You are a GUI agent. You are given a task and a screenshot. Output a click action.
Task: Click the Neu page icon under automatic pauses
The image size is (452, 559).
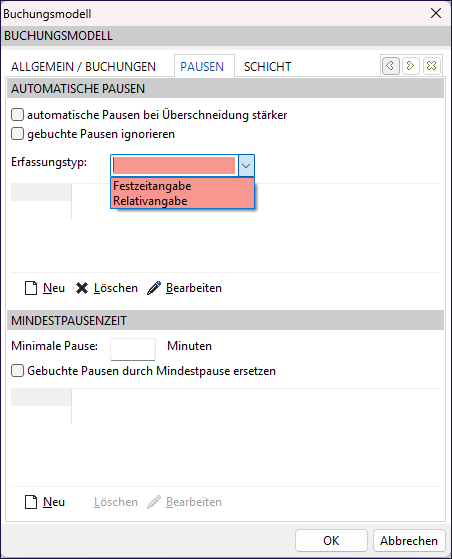[x=31, y=288]
